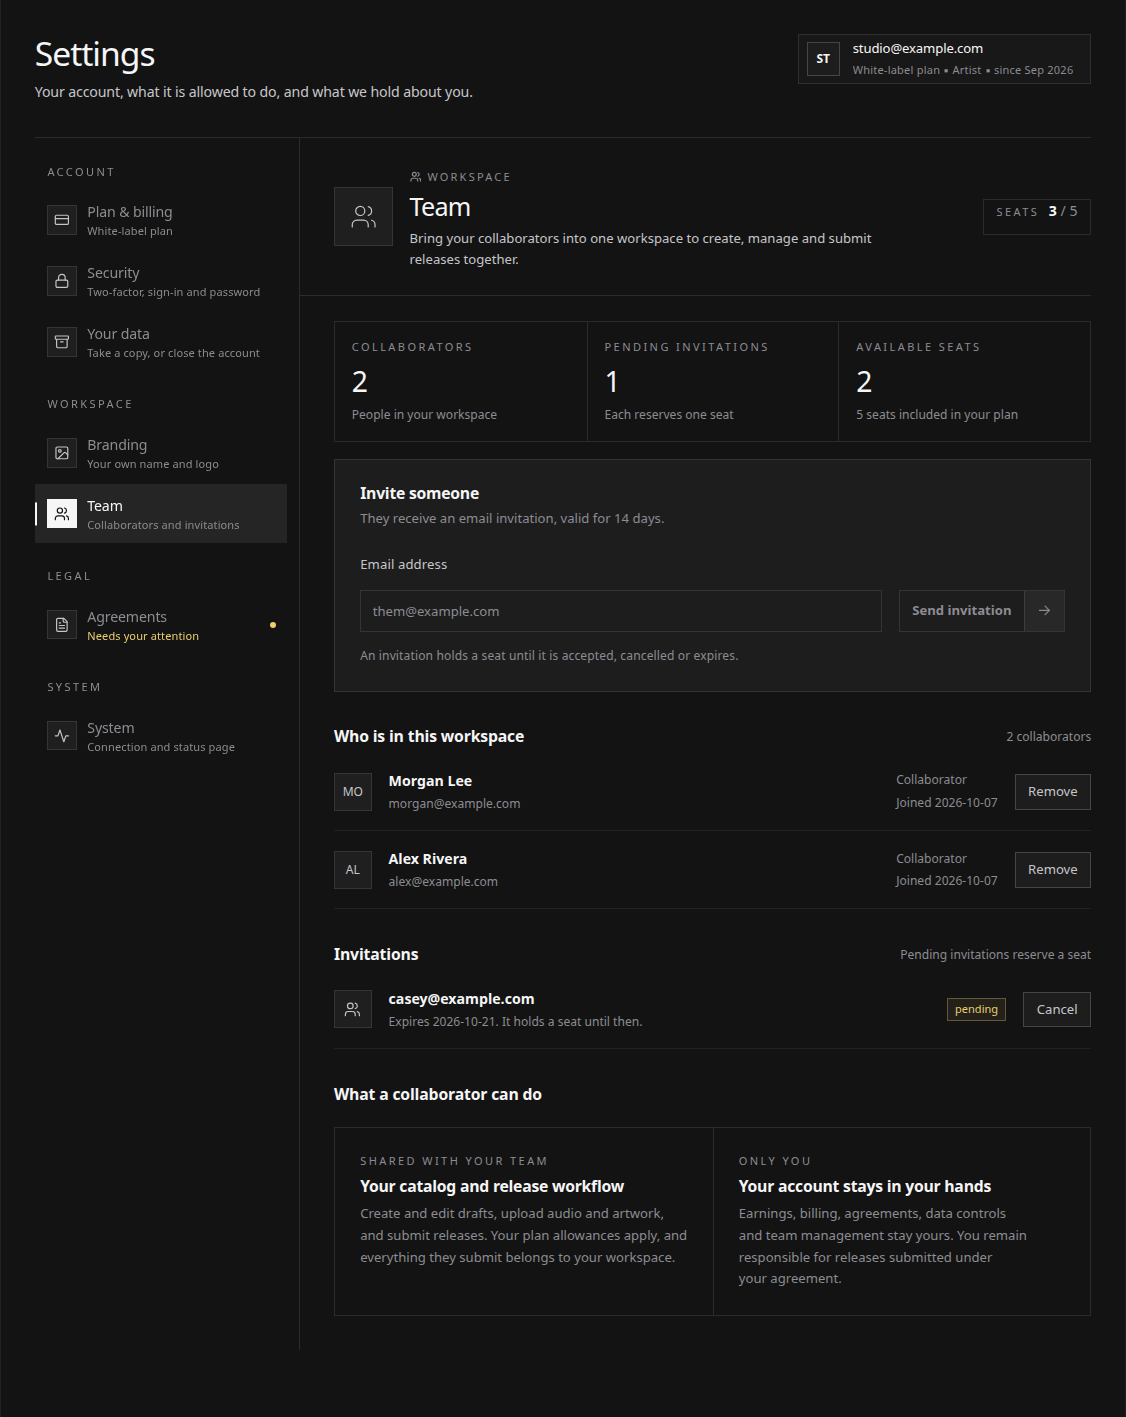Click the studio@example.com account text
Screen dimensions: 1126x1417
pos(917,49)
